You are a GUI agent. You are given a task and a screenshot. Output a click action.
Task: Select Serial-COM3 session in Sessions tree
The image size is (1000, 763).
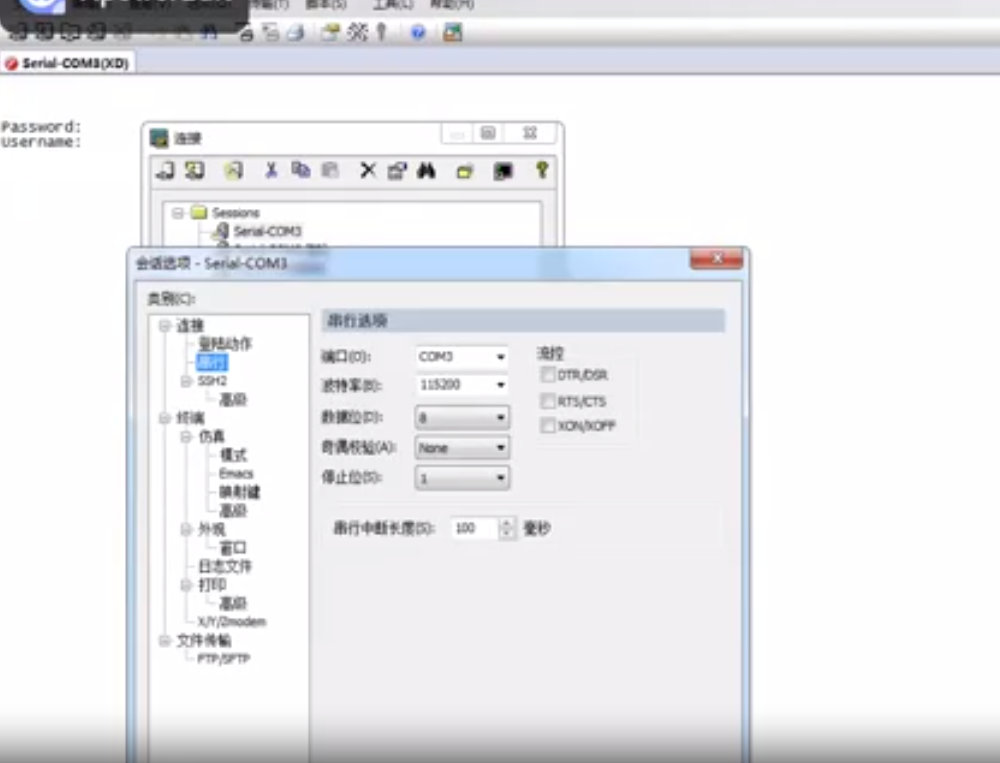267,231
